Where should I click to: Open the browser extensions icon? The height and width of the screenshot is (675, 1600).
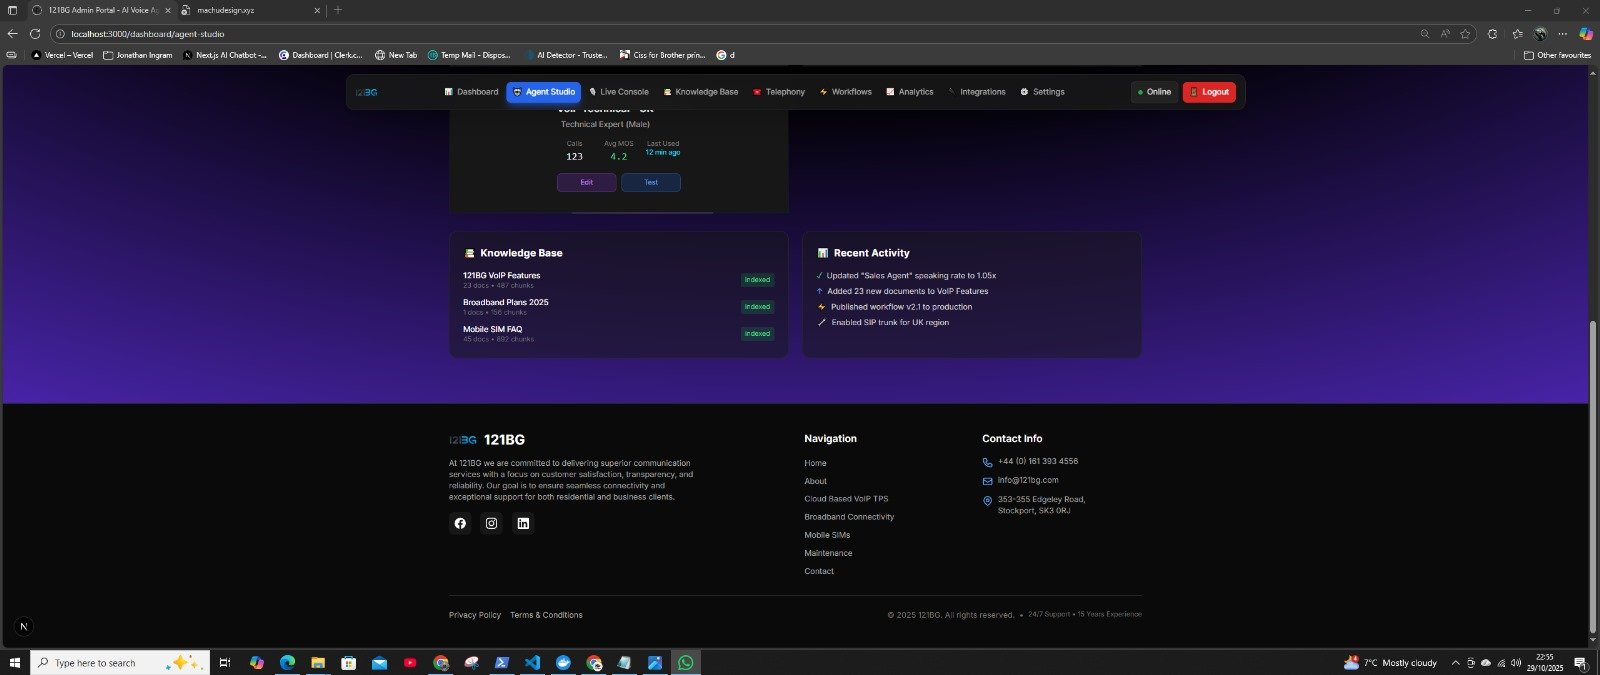[x=1492, y=34]
